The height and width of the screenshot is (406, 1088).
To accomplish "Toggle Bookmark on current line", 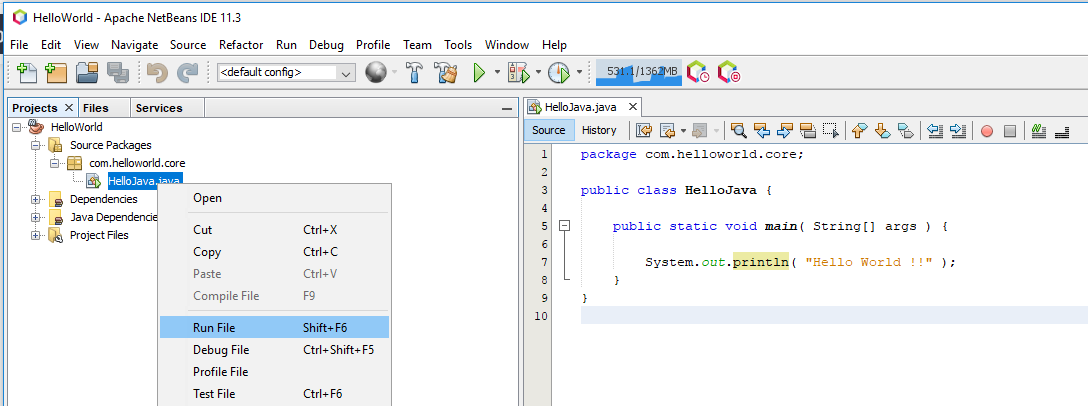I will click(906, 130).
